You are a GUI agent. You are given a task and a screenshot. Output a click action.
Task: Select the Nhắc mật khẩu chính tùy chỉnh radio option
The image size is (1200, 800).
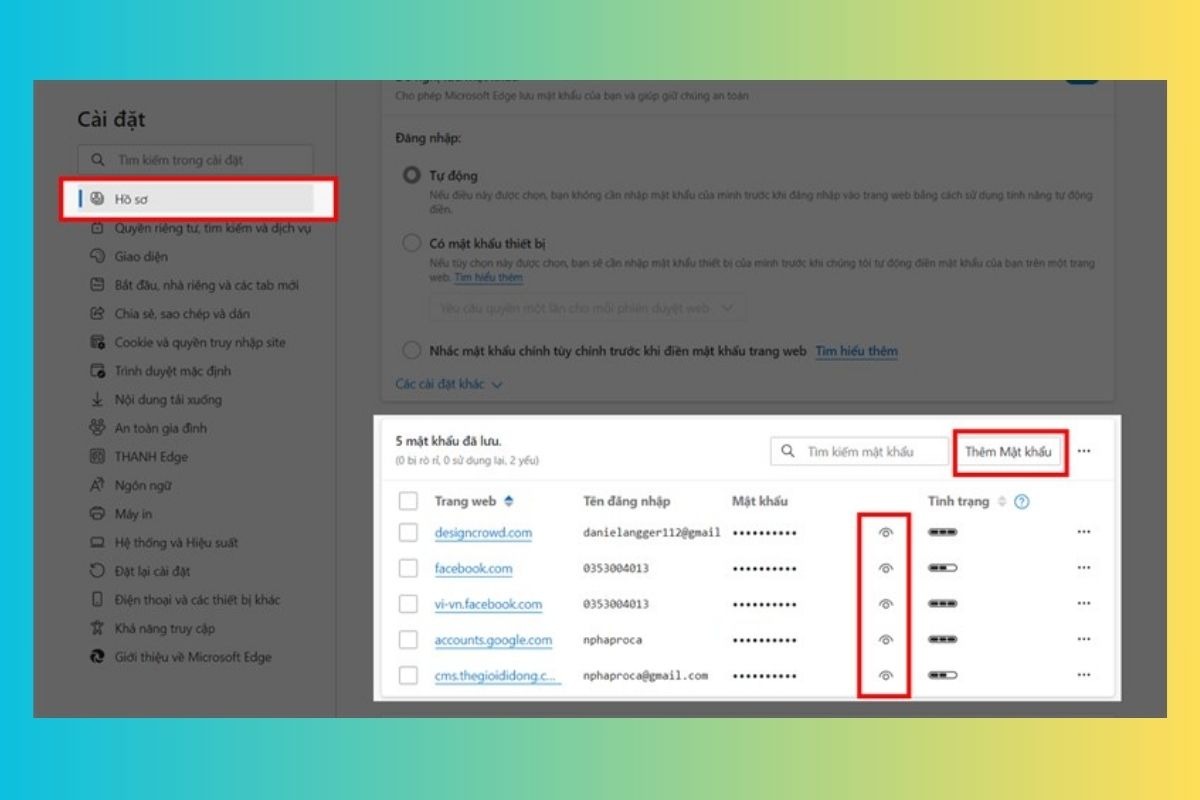click(x=411, y=351)
